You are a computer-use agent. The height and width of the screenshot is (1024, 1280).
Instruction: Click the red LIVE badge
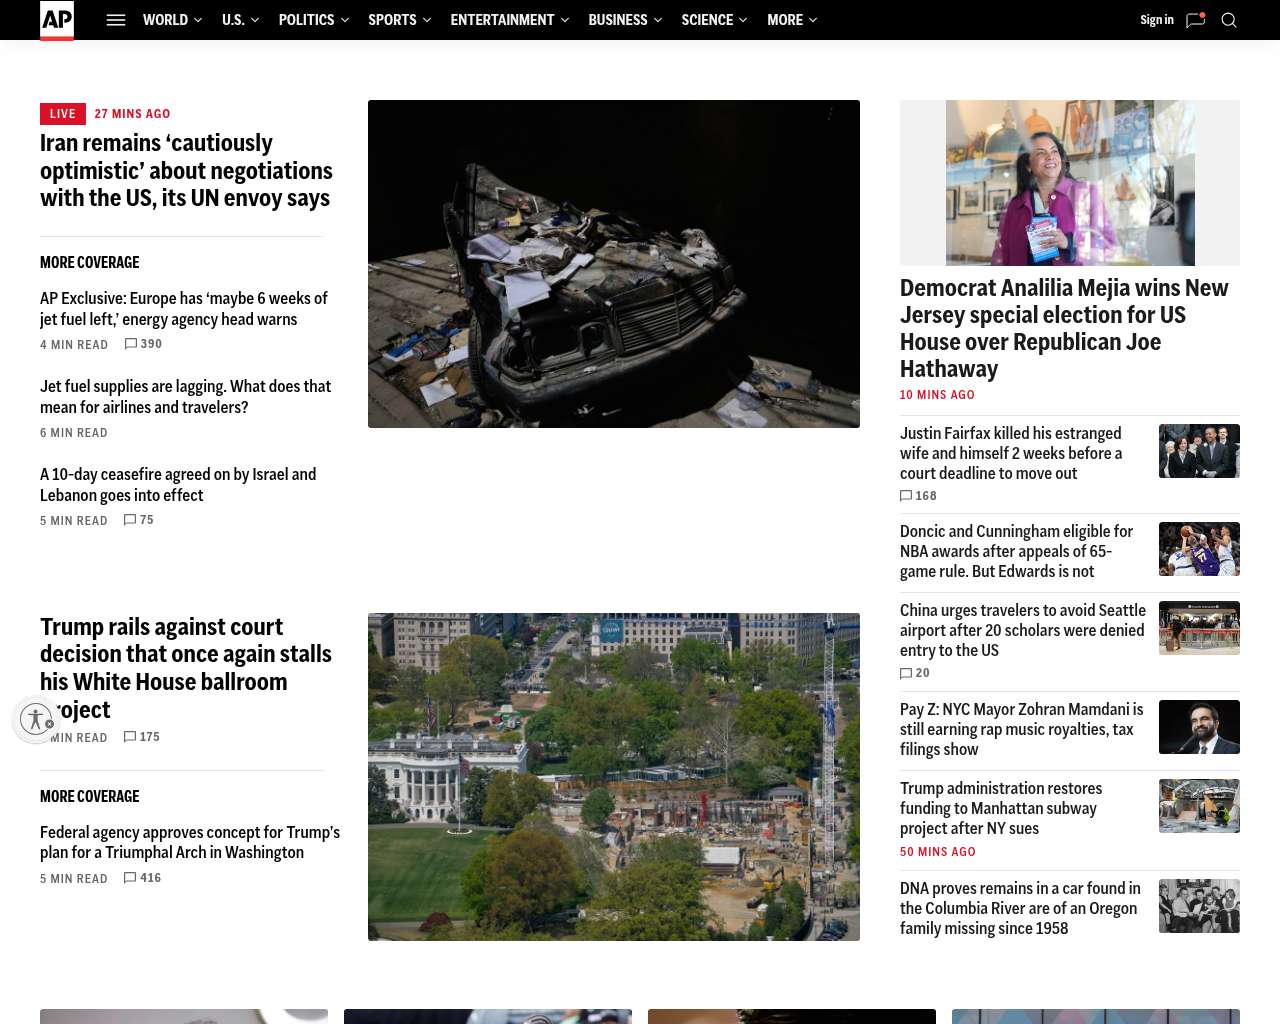pos(63,114)
